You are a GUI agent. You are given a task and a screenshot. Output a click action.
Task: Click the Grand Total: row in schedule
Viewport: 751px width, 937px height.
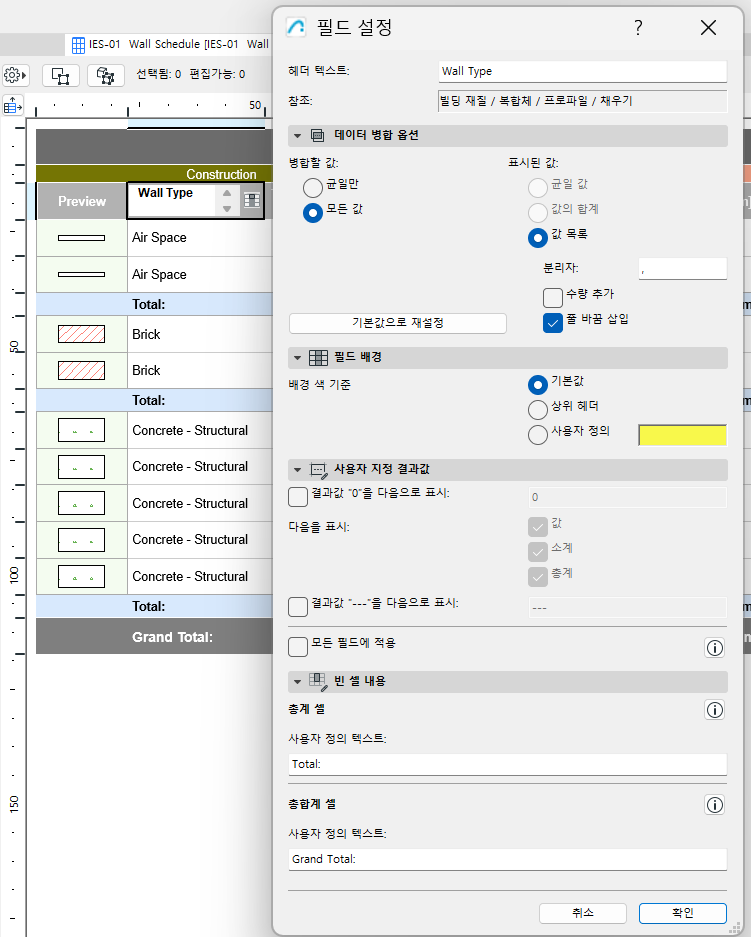[x=155, y=637]
